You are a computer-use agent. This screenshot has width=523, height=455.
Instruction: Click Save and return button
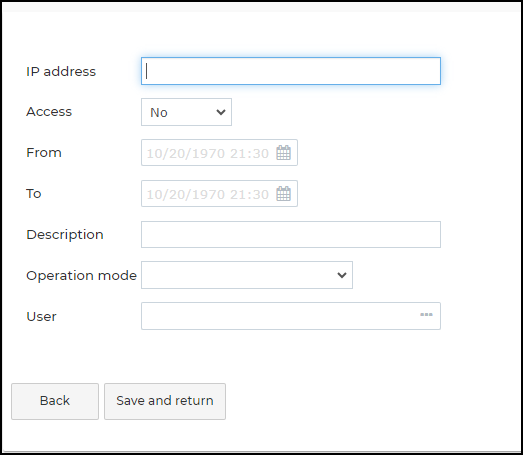[165, 401]
